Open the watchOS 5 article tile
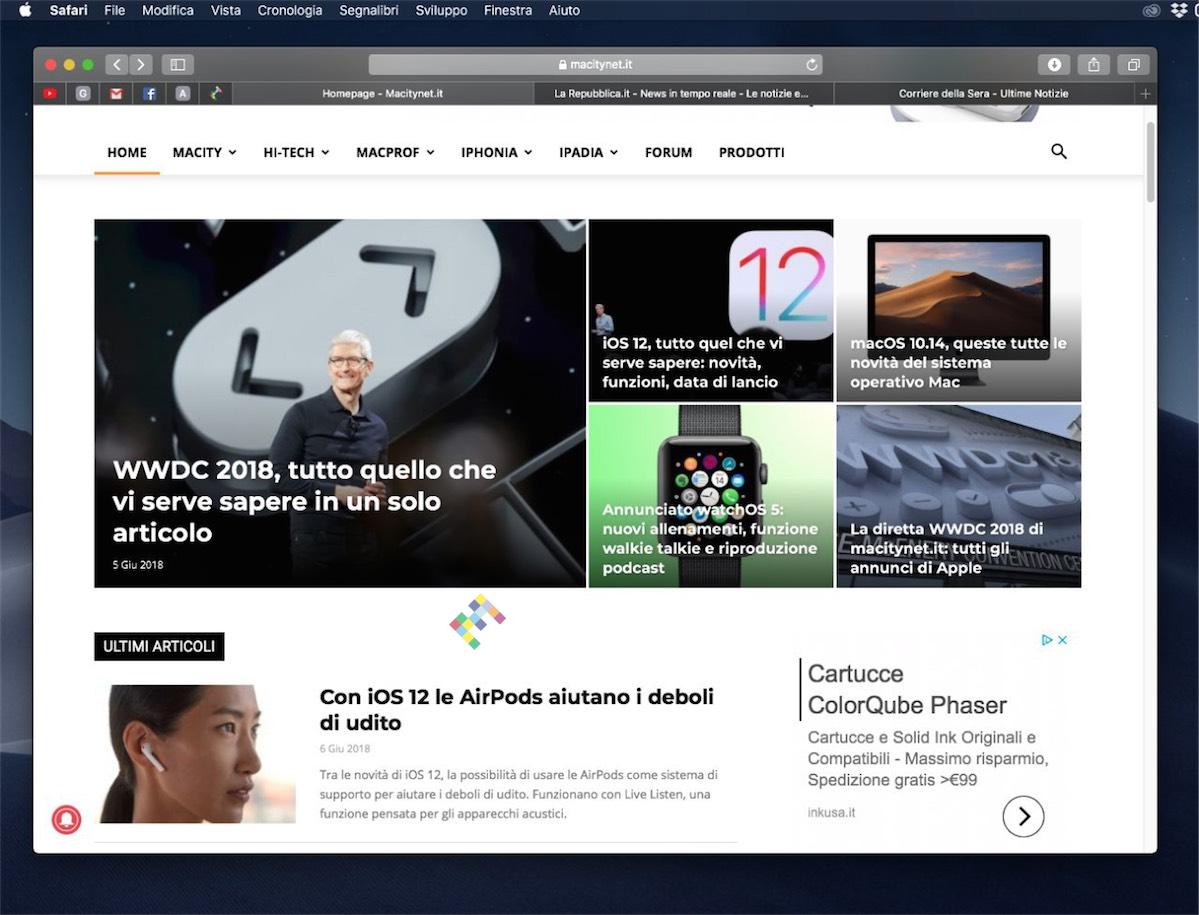 tap(710, 496)
